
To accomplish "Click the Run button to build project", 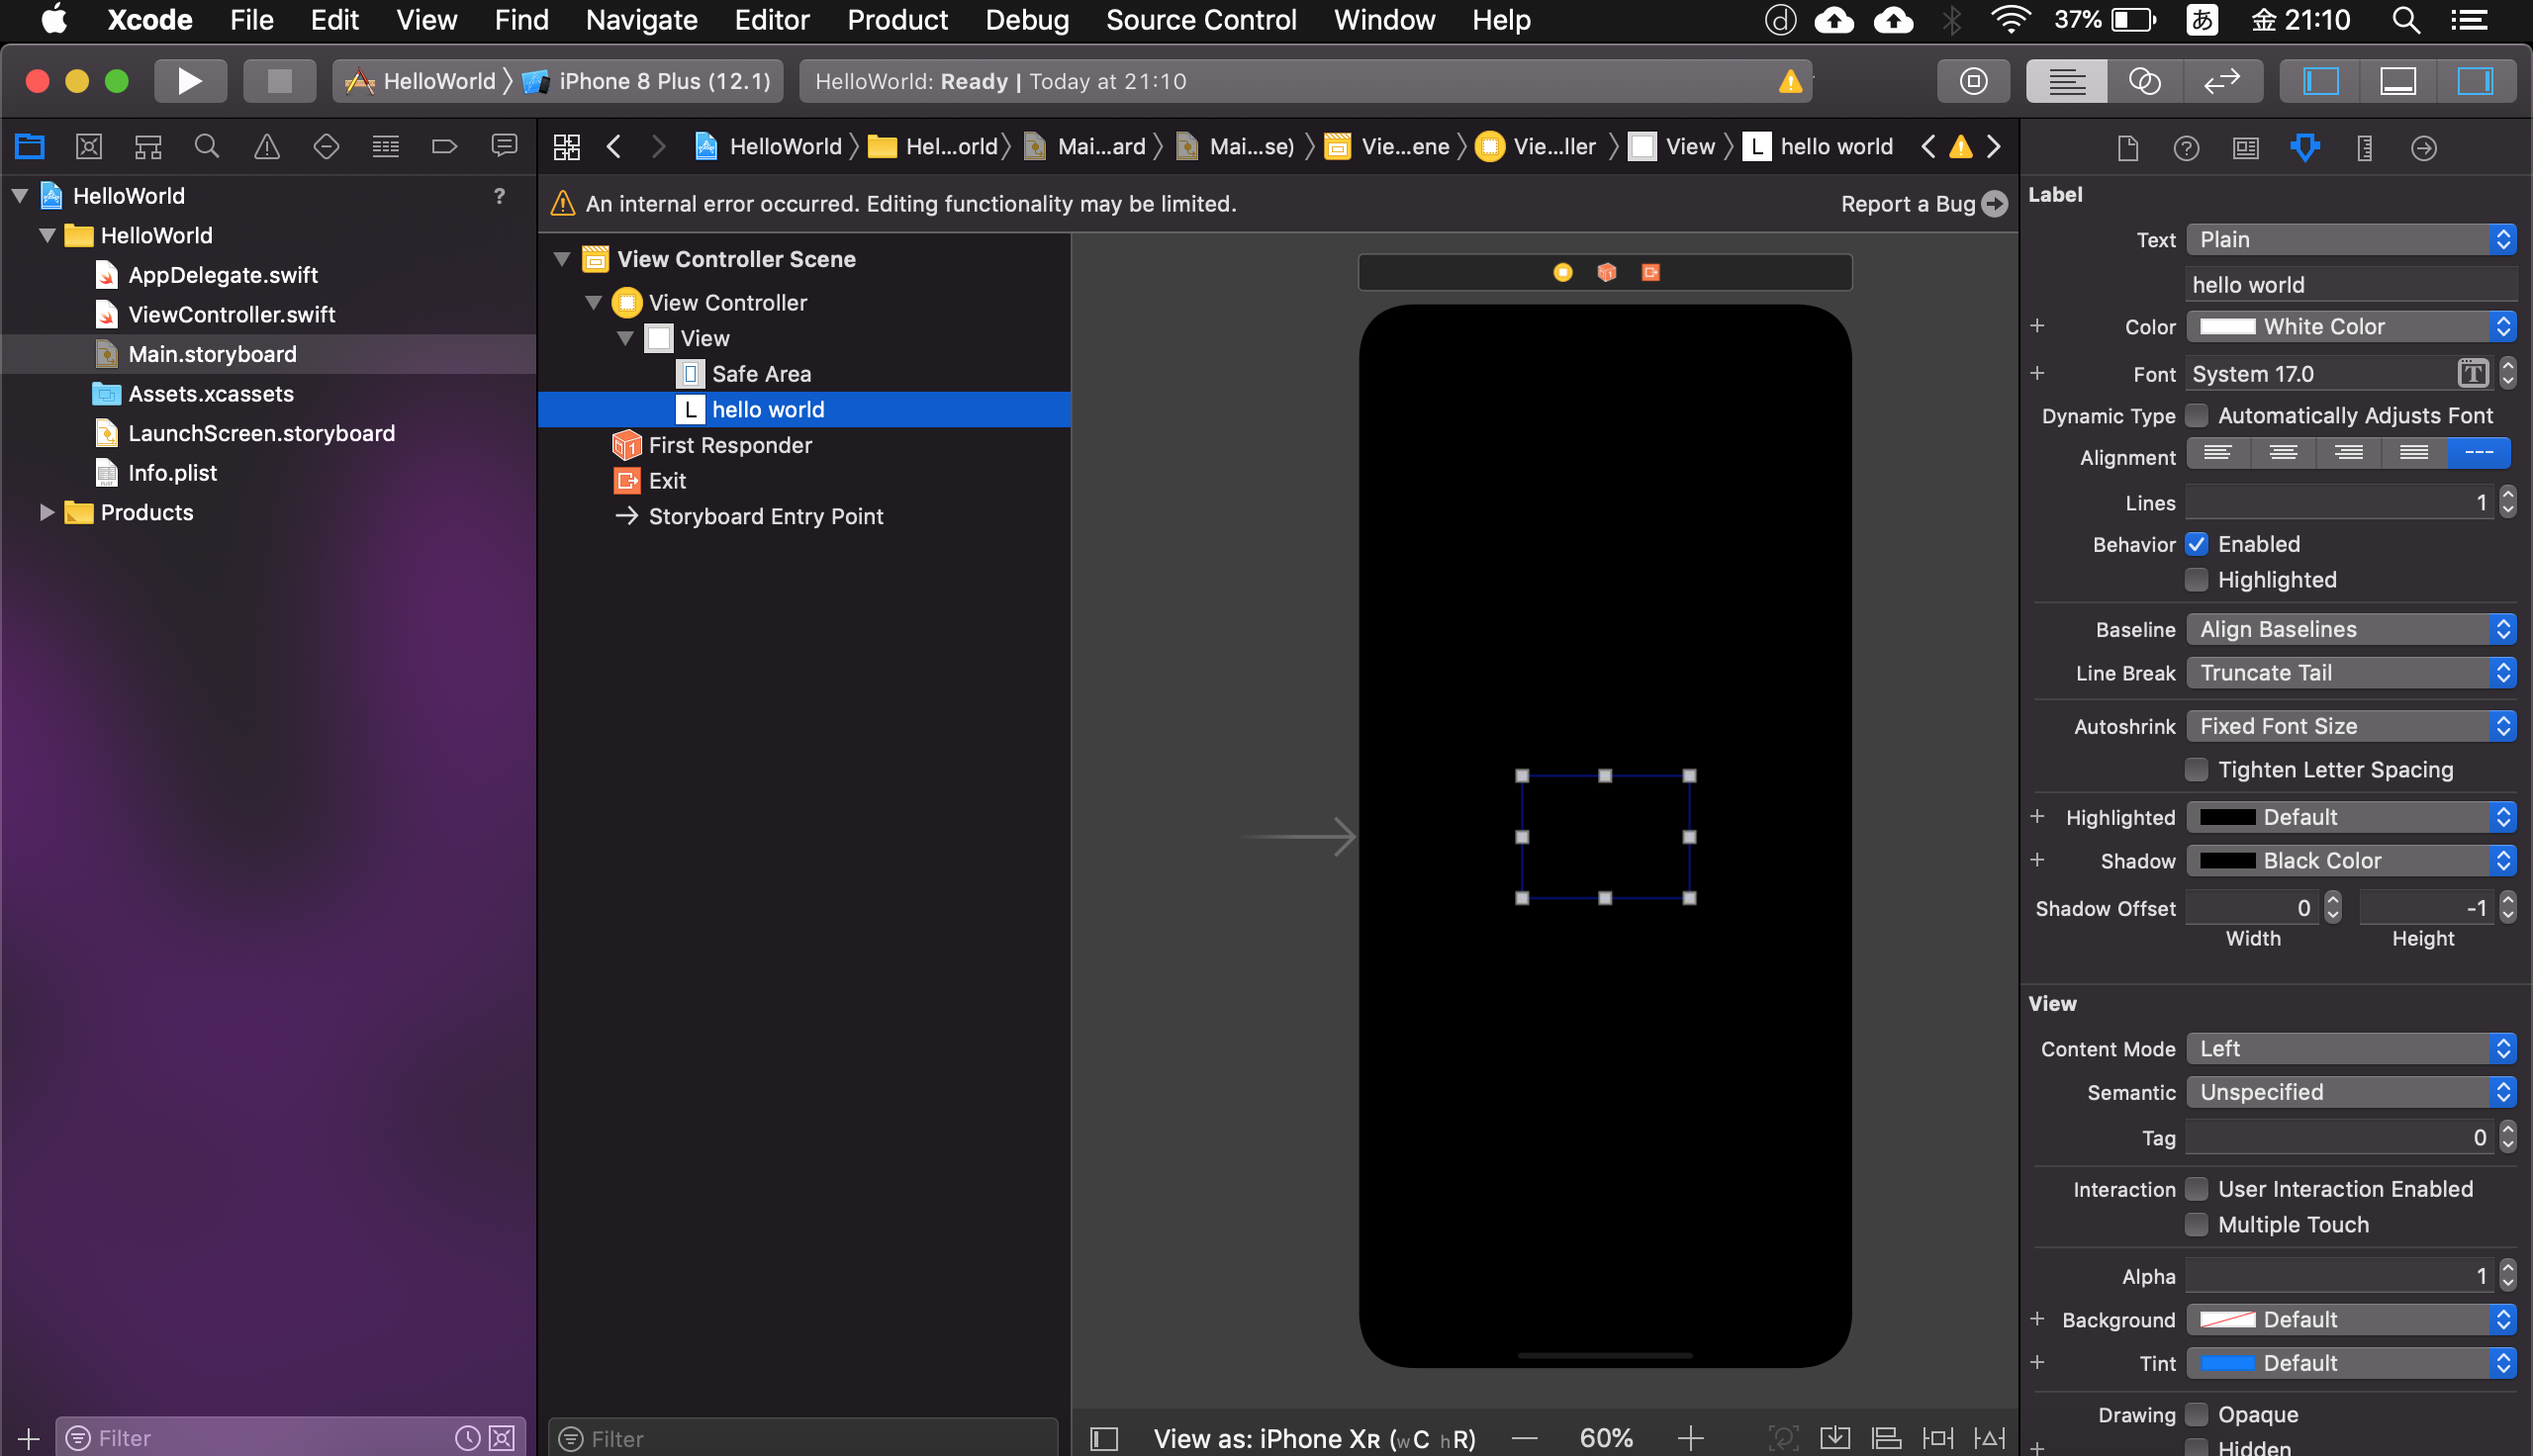I will pos(190,81).
